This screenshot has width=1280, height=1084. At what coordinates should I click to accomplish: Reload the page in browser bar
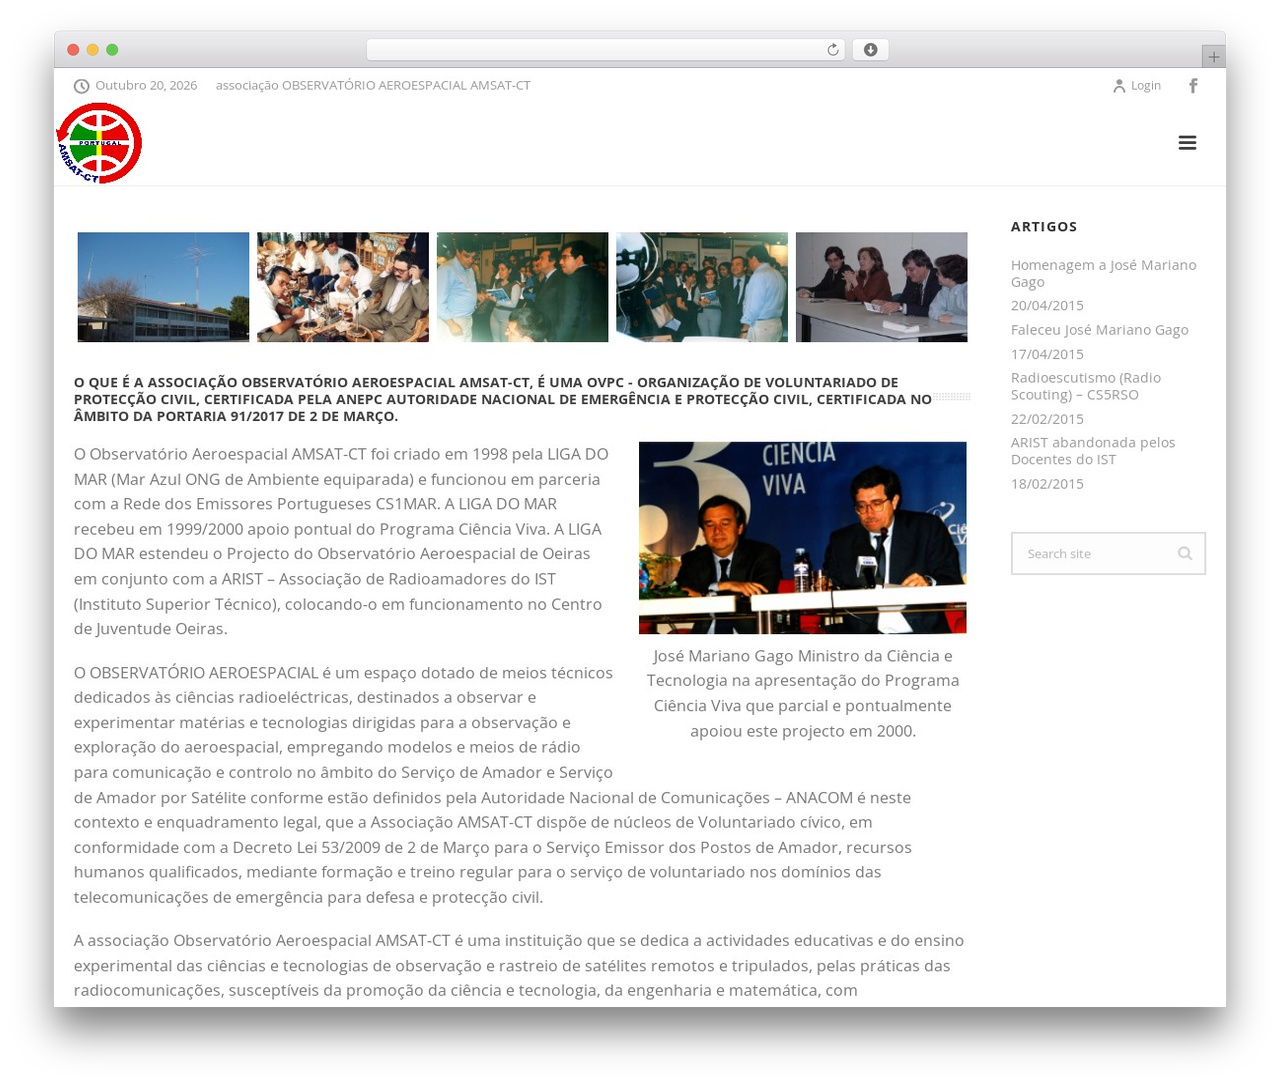pos(832,50)
